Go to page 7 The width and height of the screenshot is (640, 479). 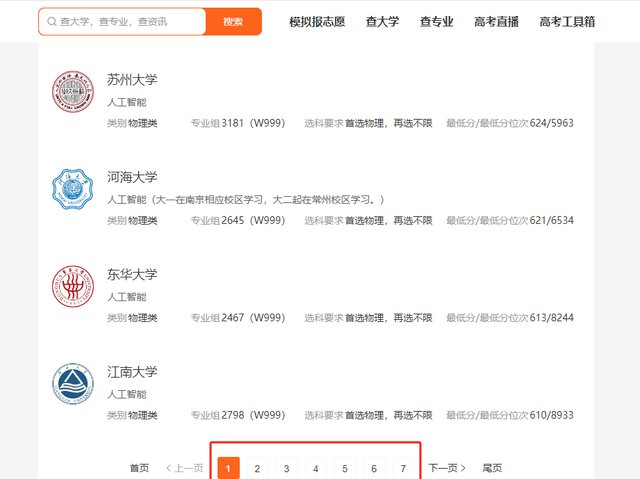click(403, 468)
